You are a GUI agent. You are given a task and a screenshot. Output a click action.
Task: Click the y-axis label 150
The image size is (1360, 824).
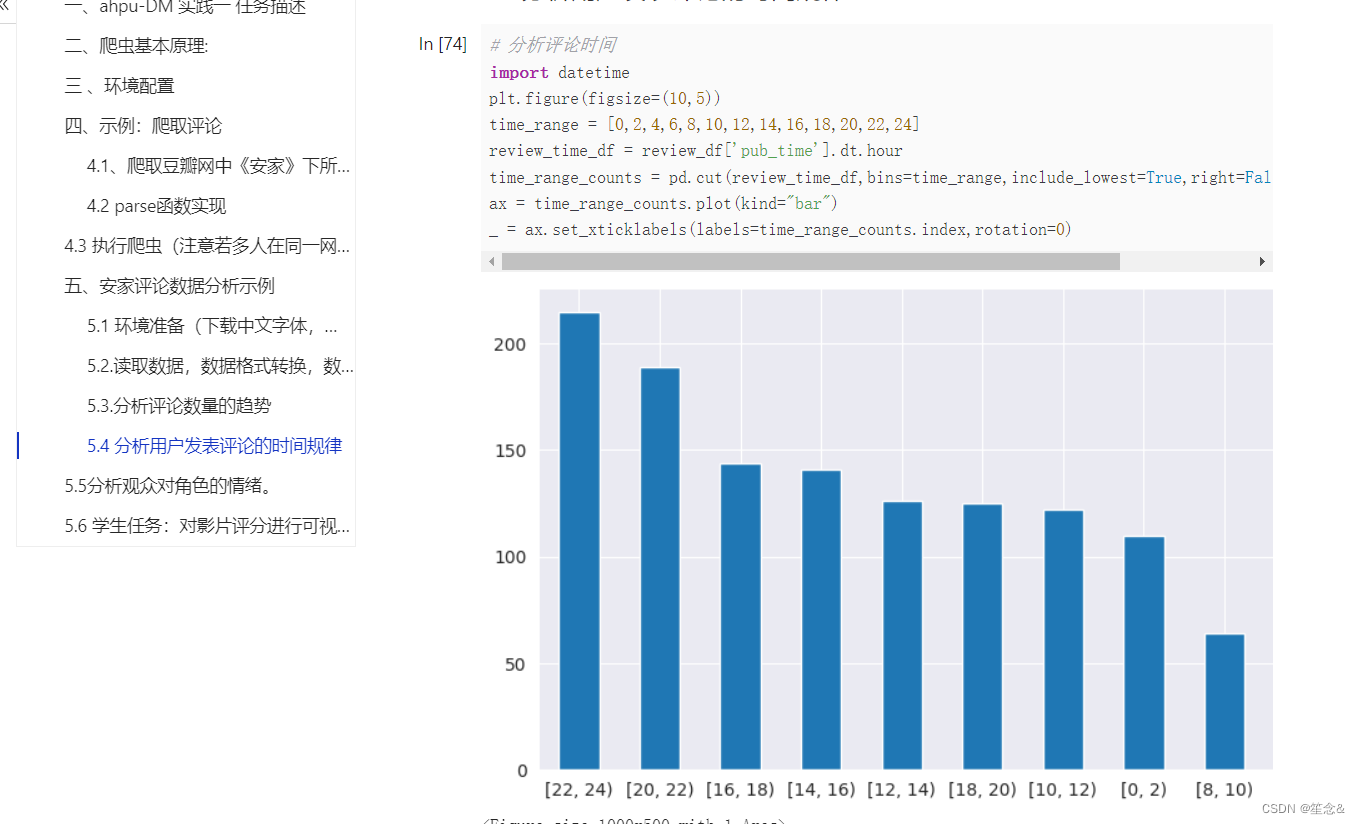[509, 451]
